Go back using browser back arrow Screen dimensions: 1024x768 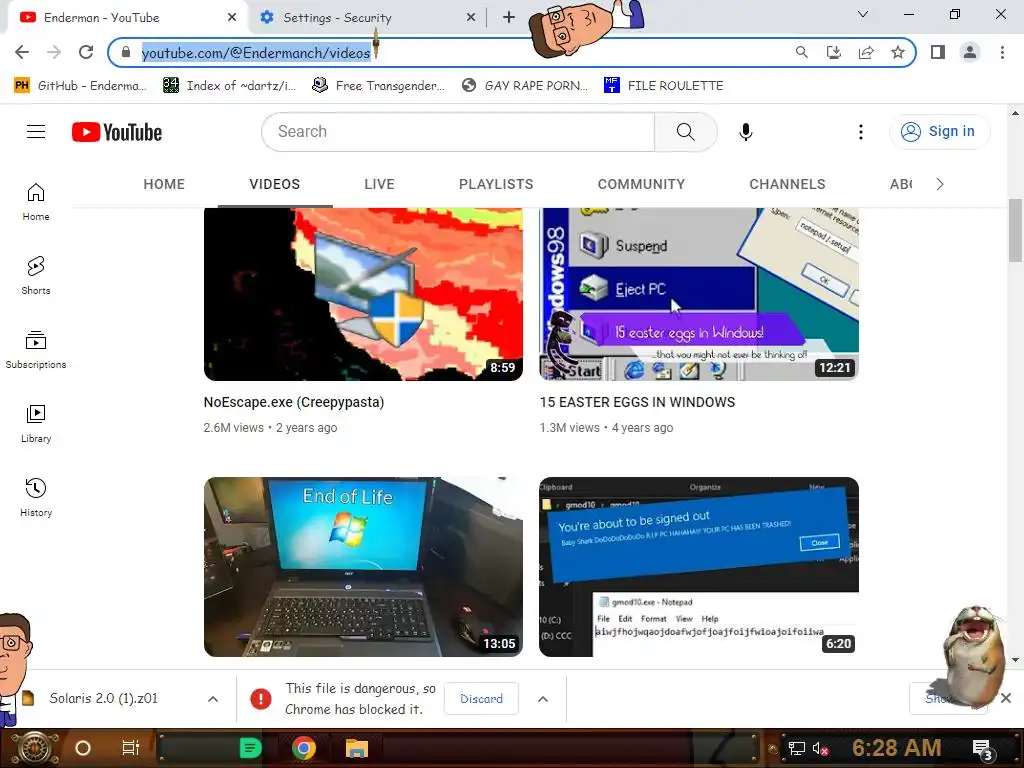(22, 52)
